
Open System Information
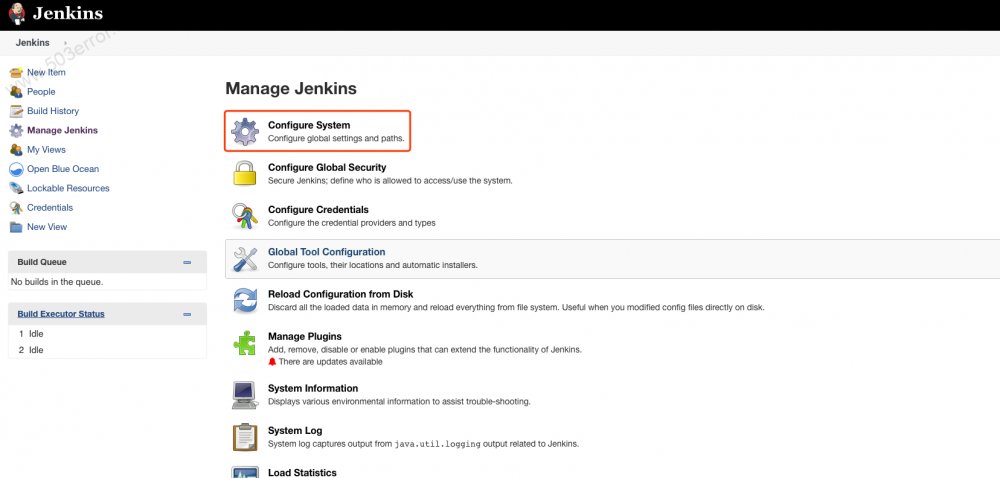pyautogui.click(x=313, y=388)
